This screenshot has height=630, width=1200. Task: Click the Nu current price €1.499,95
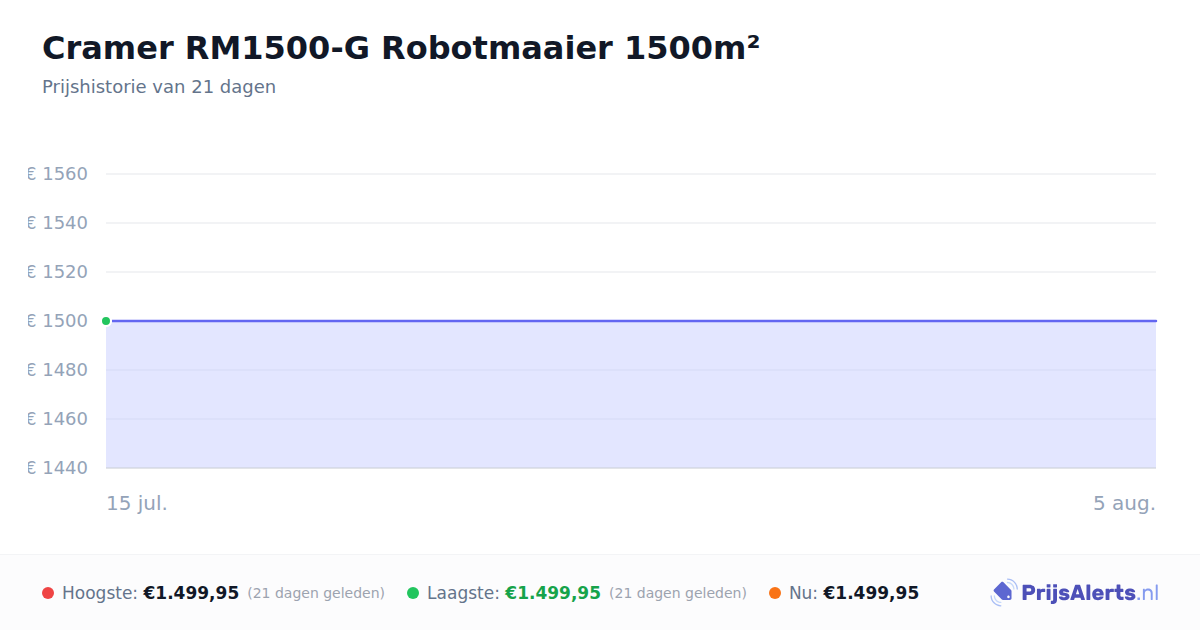coord(871,593)
